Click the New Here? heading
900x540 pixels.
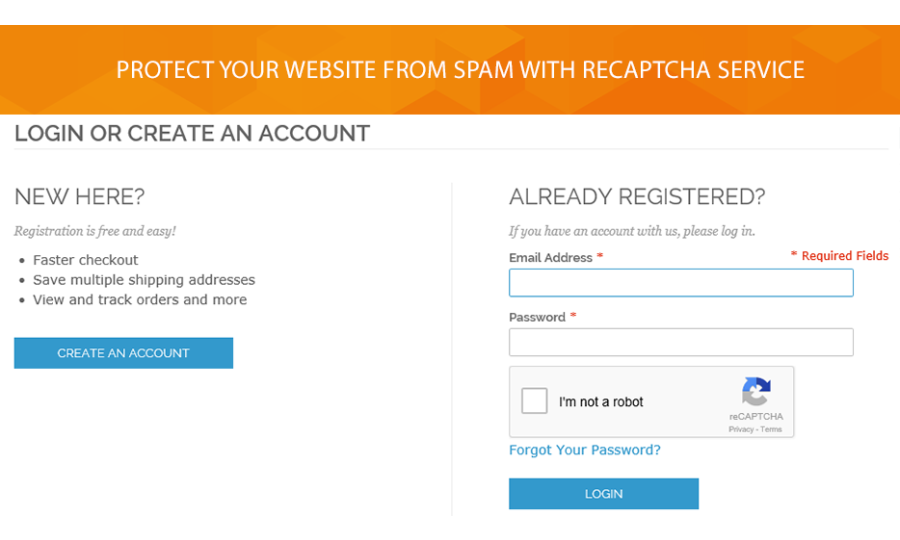click(x=79, y=196)
